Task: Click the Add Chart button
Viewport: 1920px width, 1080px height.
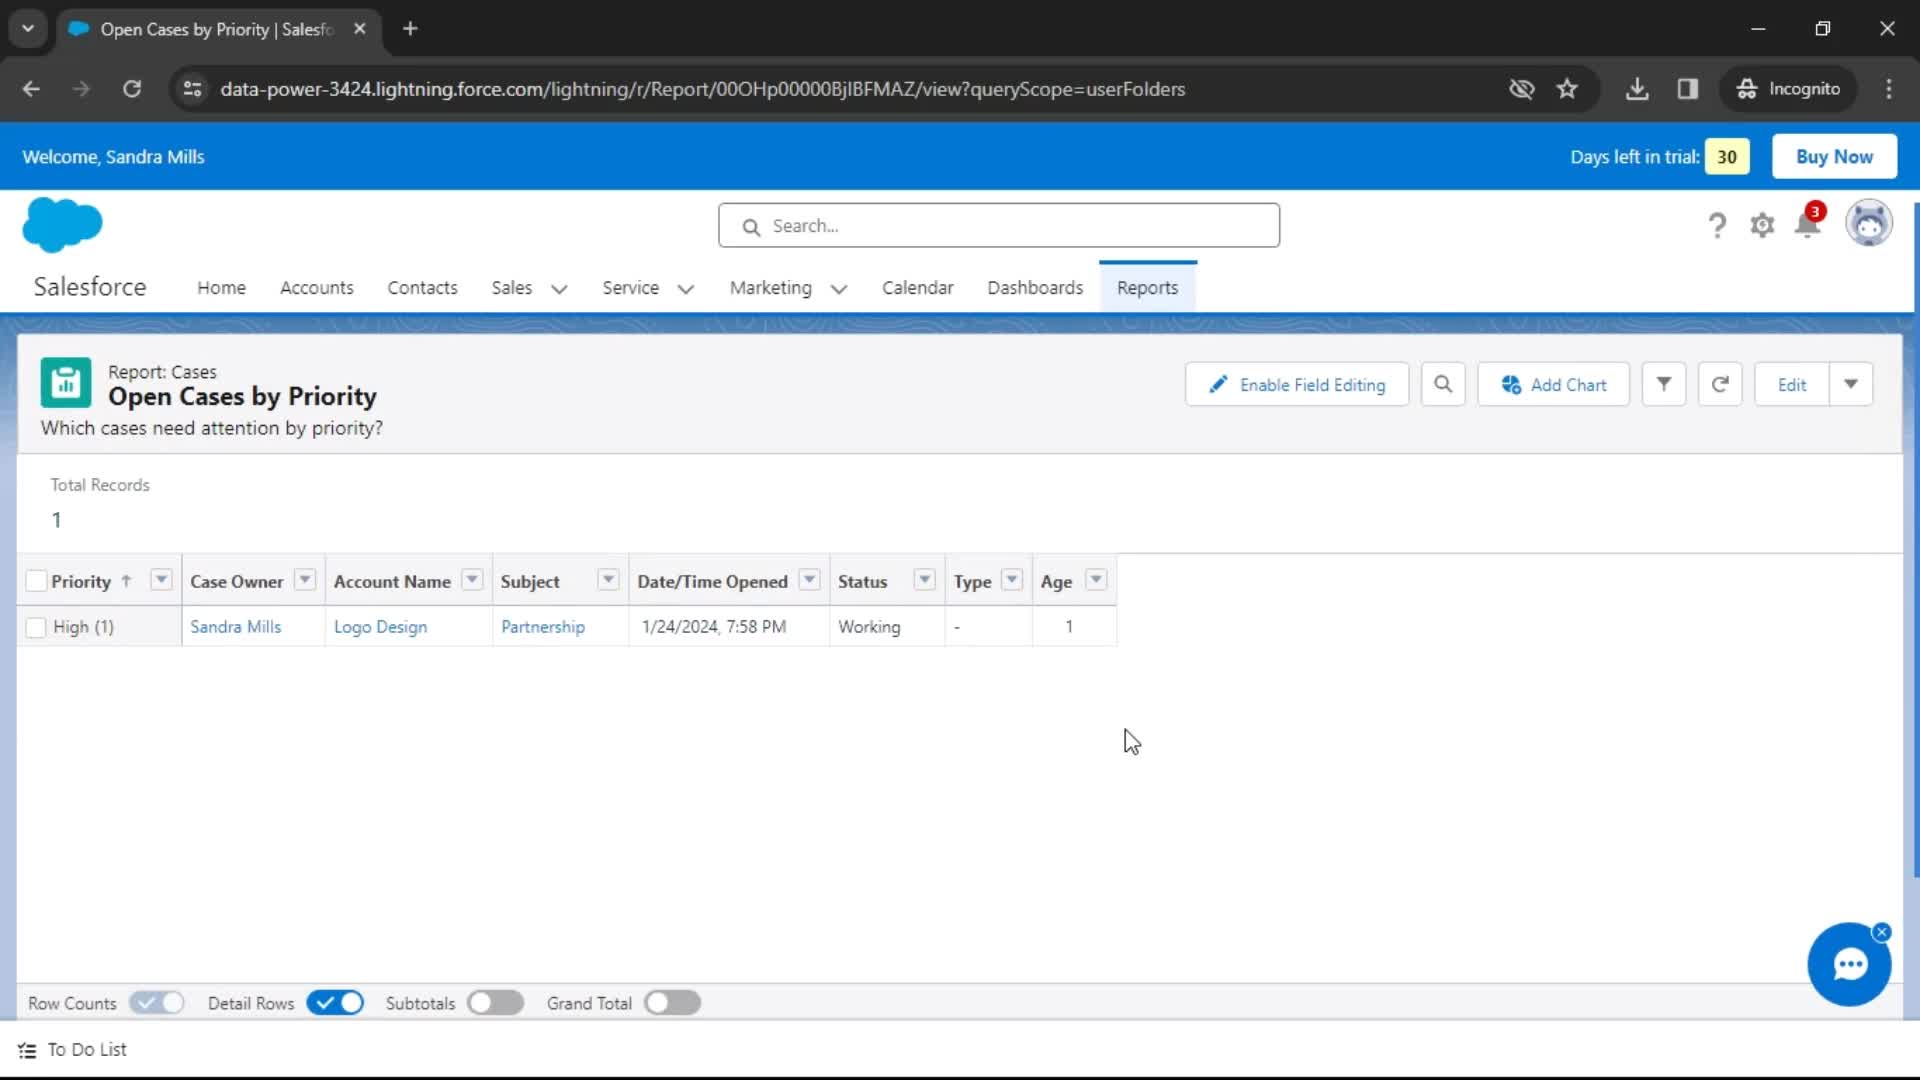Action: point(1554,385)
